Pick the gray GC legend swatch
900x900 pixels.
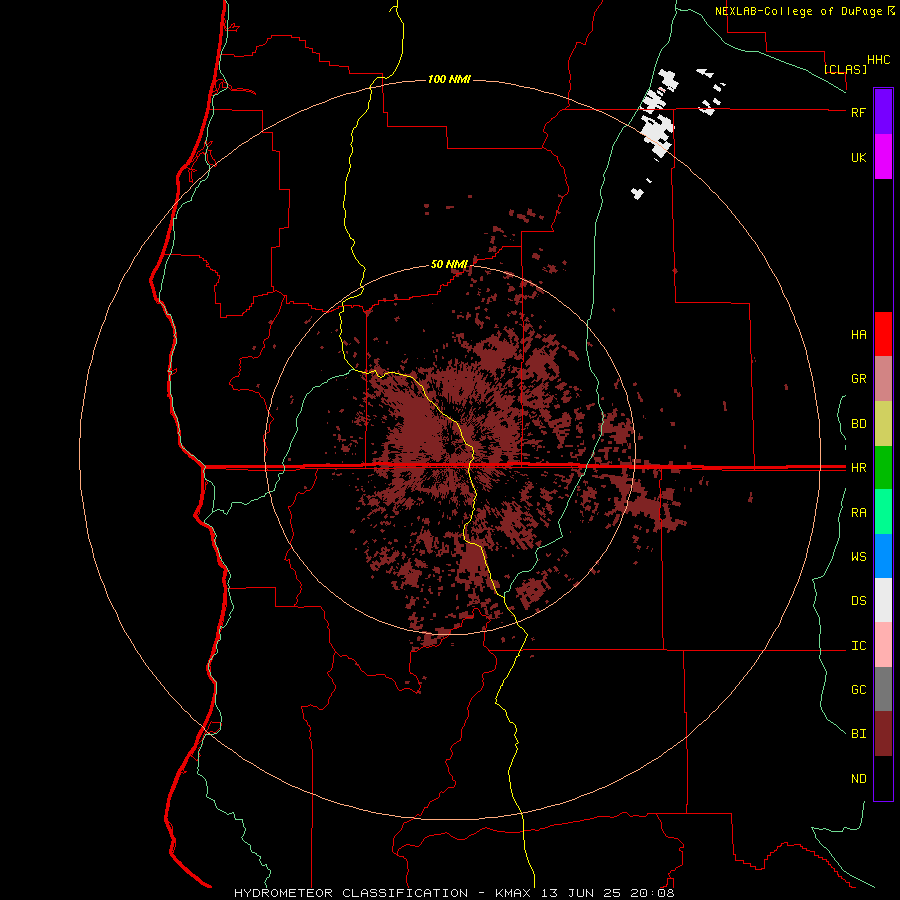point(883,689)
